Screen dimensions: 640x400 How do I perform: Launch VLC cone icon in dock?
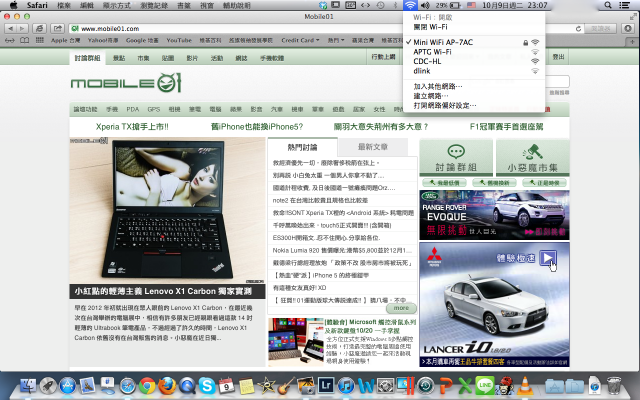pyautogui.click(x=525, y=385)
